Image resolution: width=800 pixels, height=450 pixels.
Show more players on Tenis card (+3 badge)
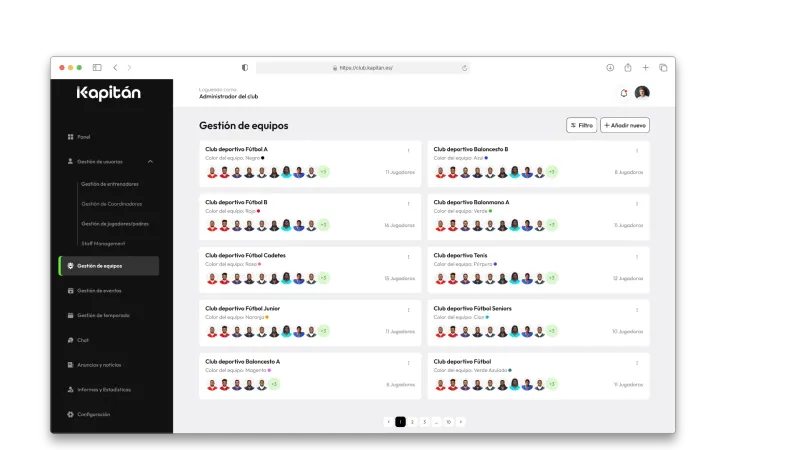point(552,278)
